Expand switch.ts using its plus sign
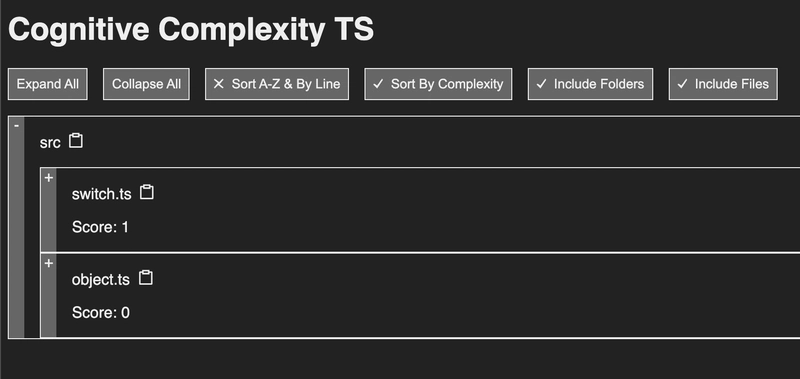800x379 pixels. [49, 178]
